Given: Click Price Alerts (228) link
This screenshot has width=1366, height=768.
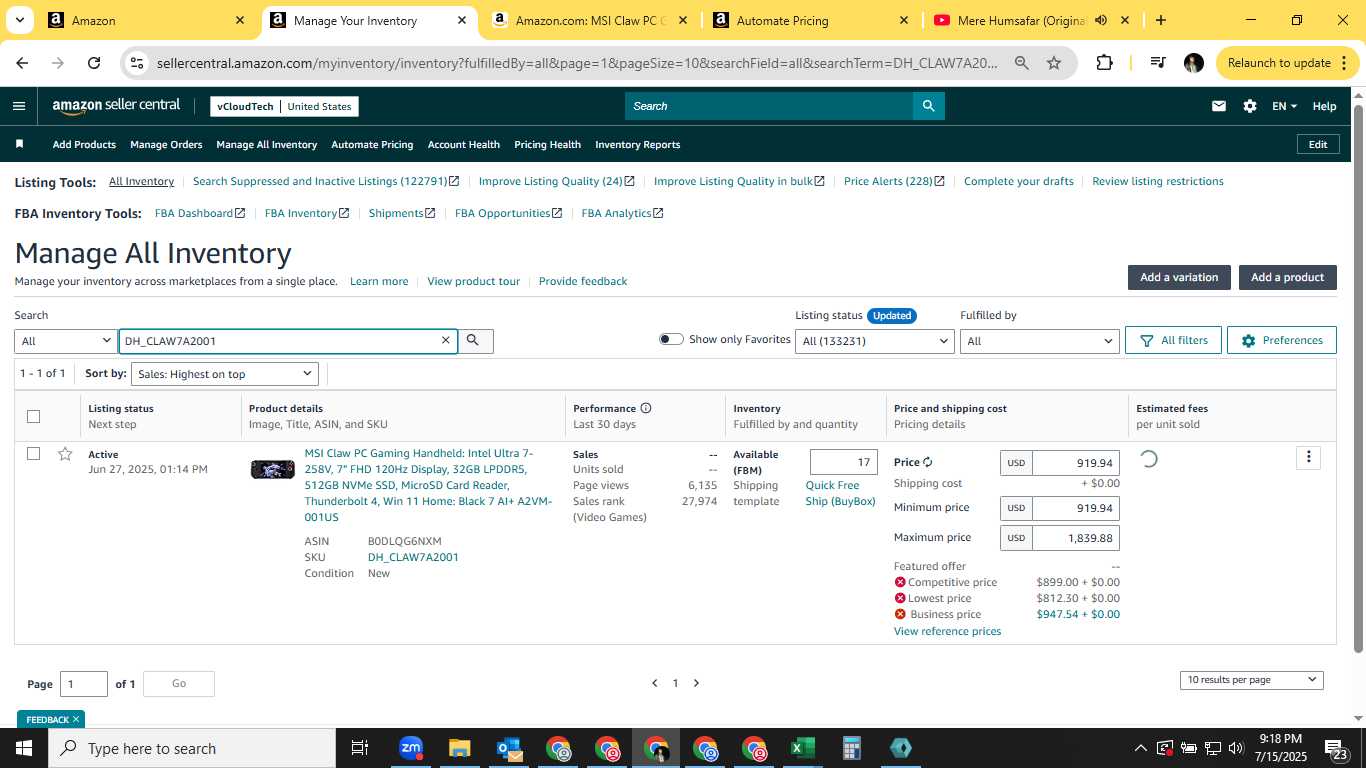Looking at the screenshot, I should pos(894,181).
